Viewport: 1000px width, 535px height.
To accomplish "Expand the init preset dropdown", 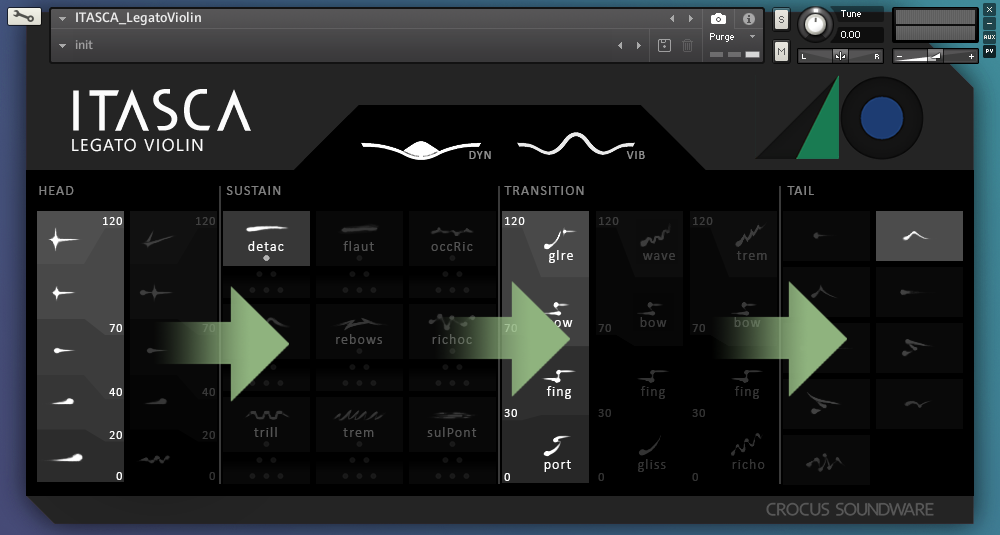I will point(62,45).
